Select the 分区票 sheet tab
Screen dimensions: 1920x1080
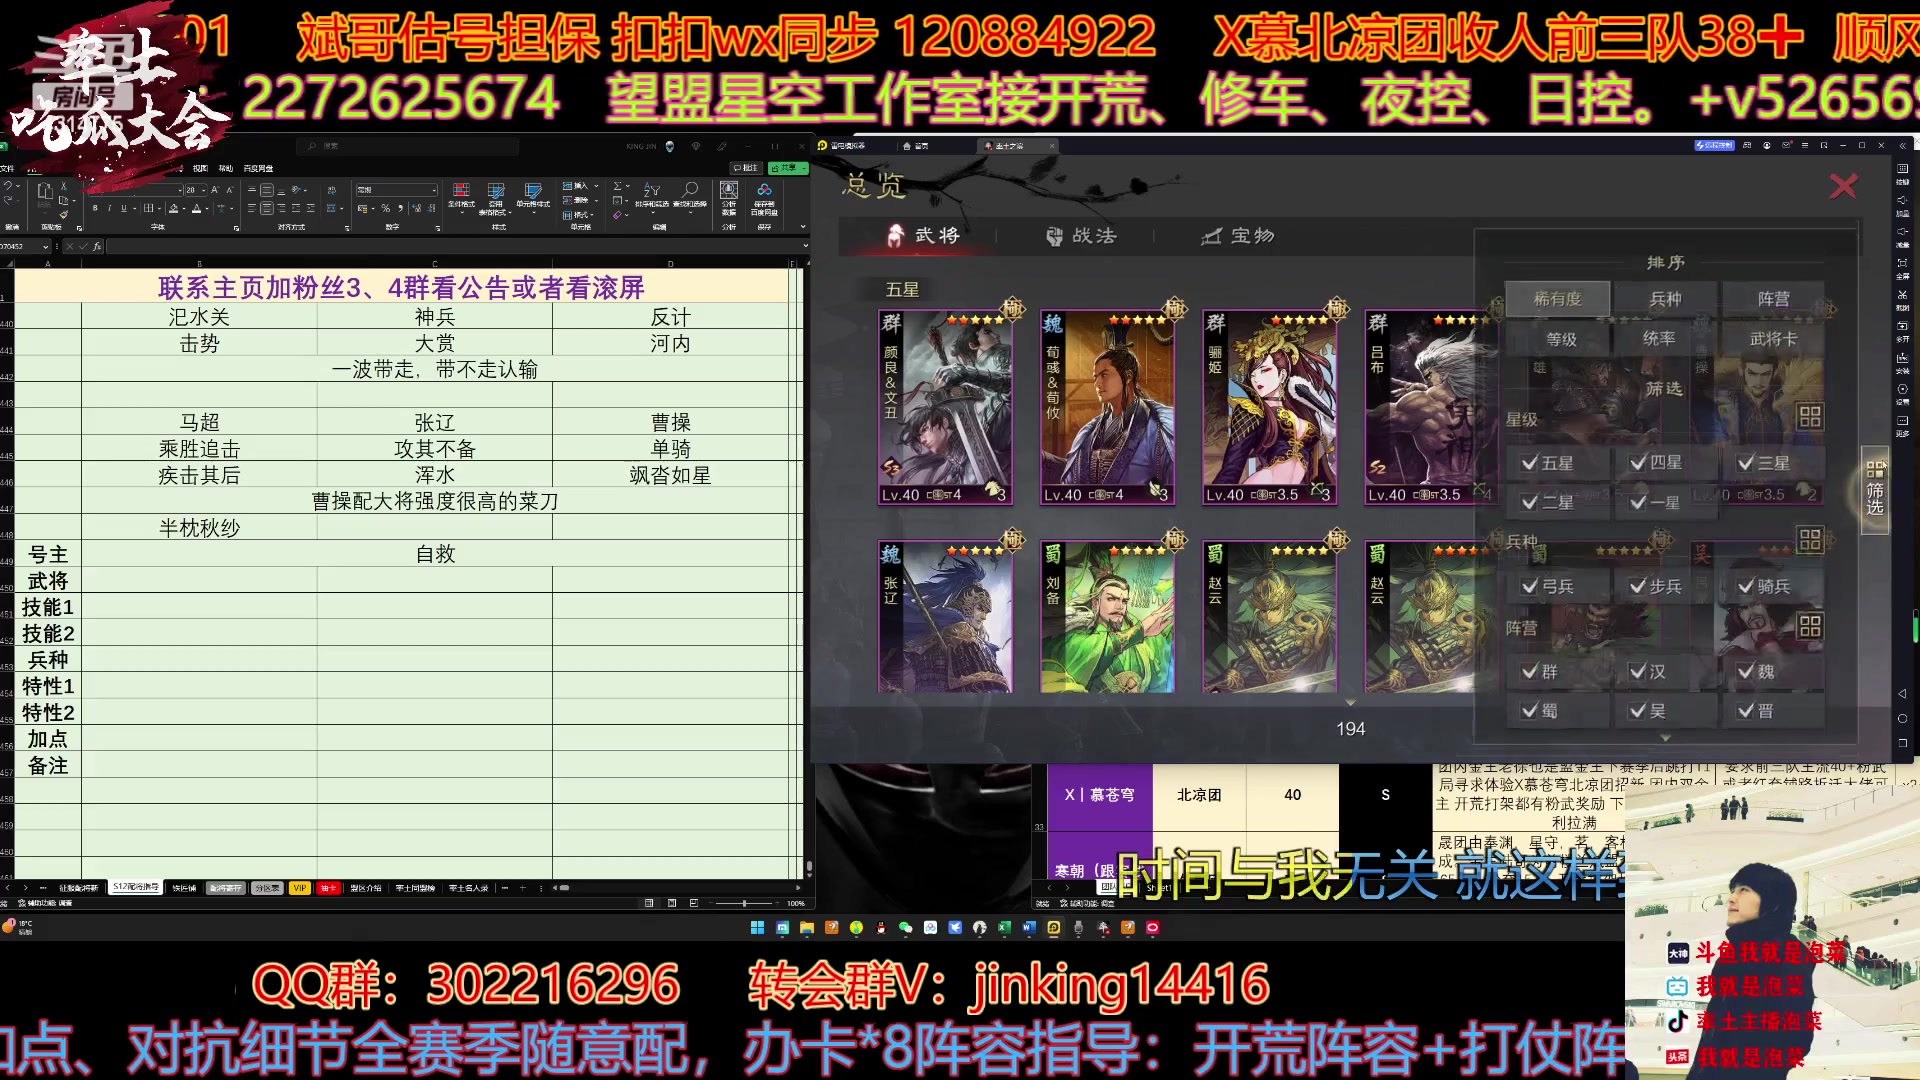266,888
